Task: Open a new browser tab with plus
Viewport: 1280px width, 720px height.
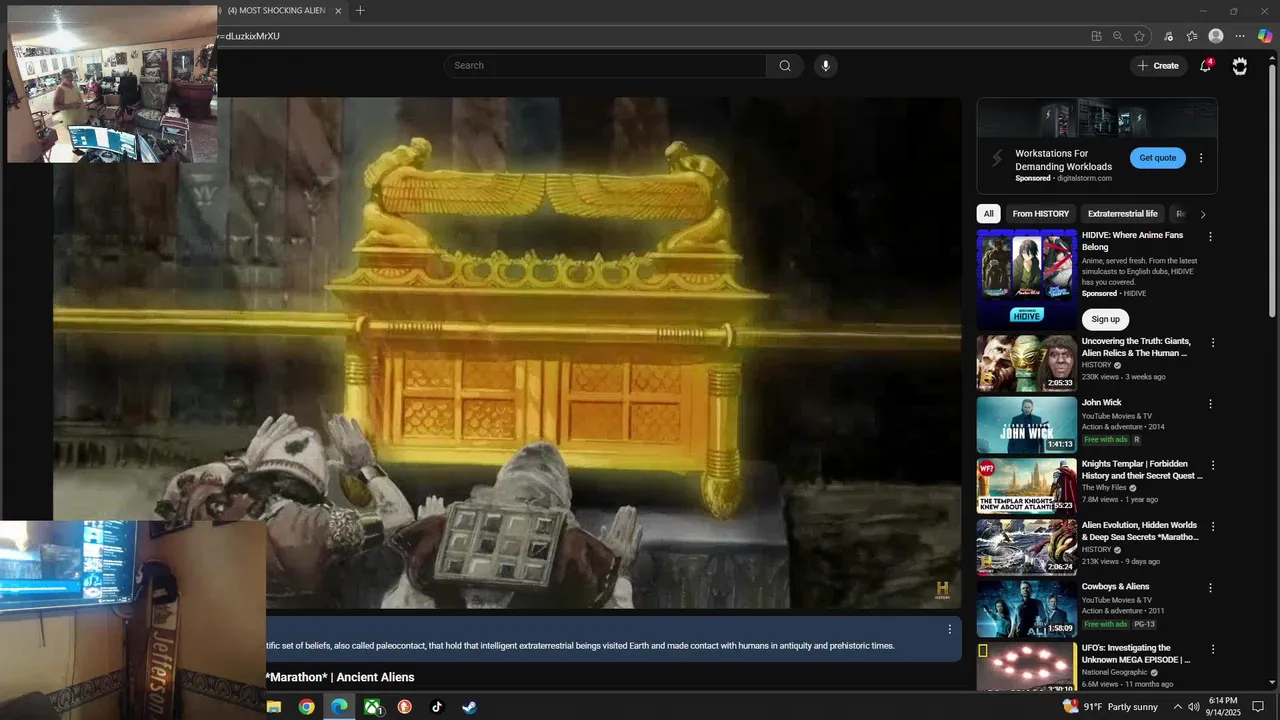Action: [360, 11]
